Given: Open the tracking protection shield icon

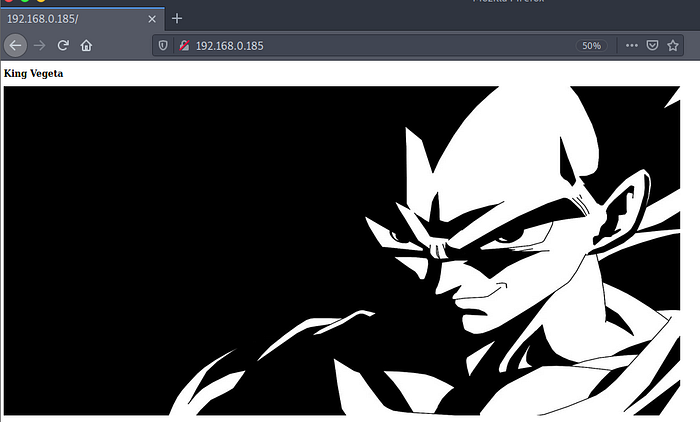Looking at the screenshot, I should coord(165,45).
